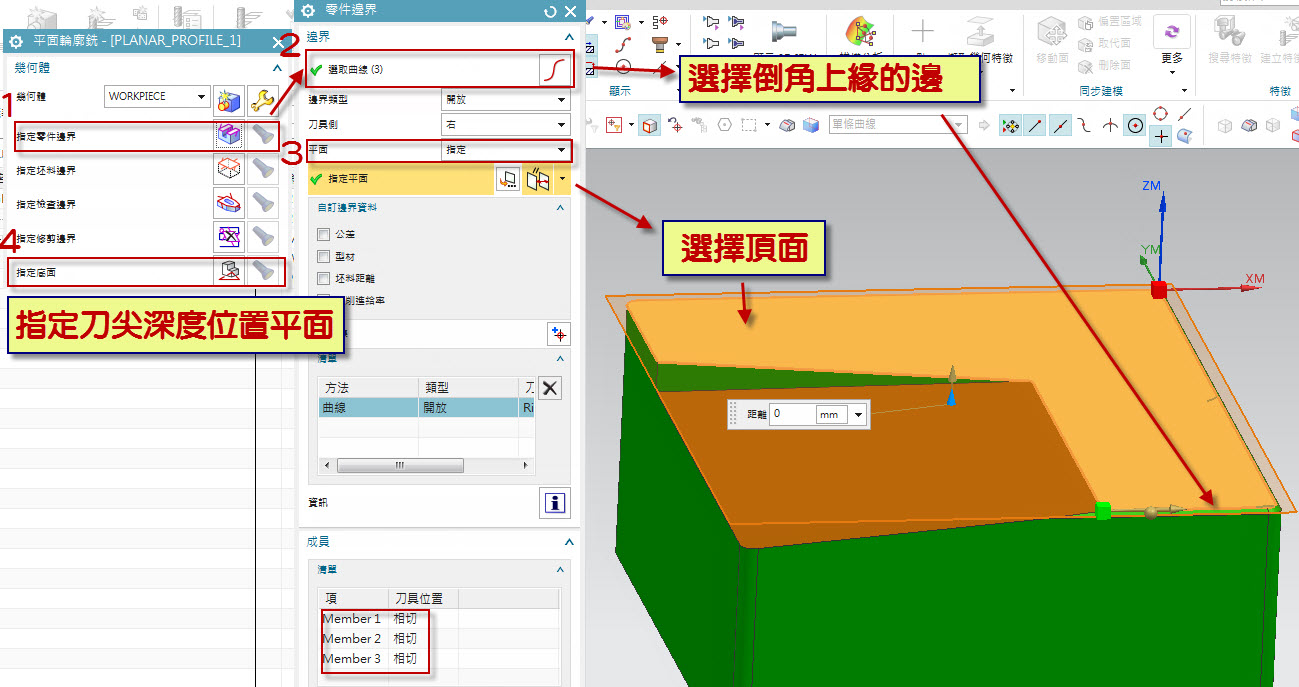This screenshot has width=1299, height=687.
Task: Show 指定零件邊界 with its flashlight icon
Action: point(263,136)
